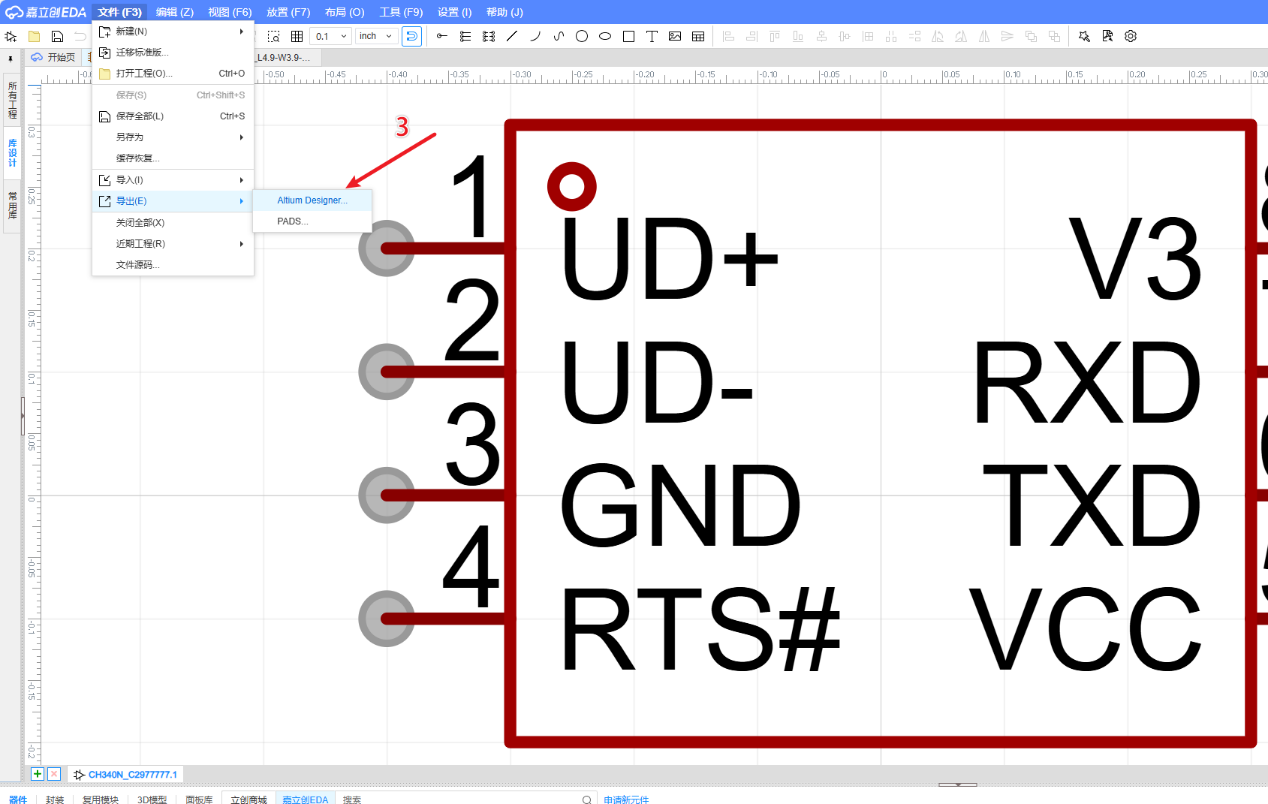Select the rectangle drawing tool
This screenshot has width=1268, height=804.
click(628, 36)
